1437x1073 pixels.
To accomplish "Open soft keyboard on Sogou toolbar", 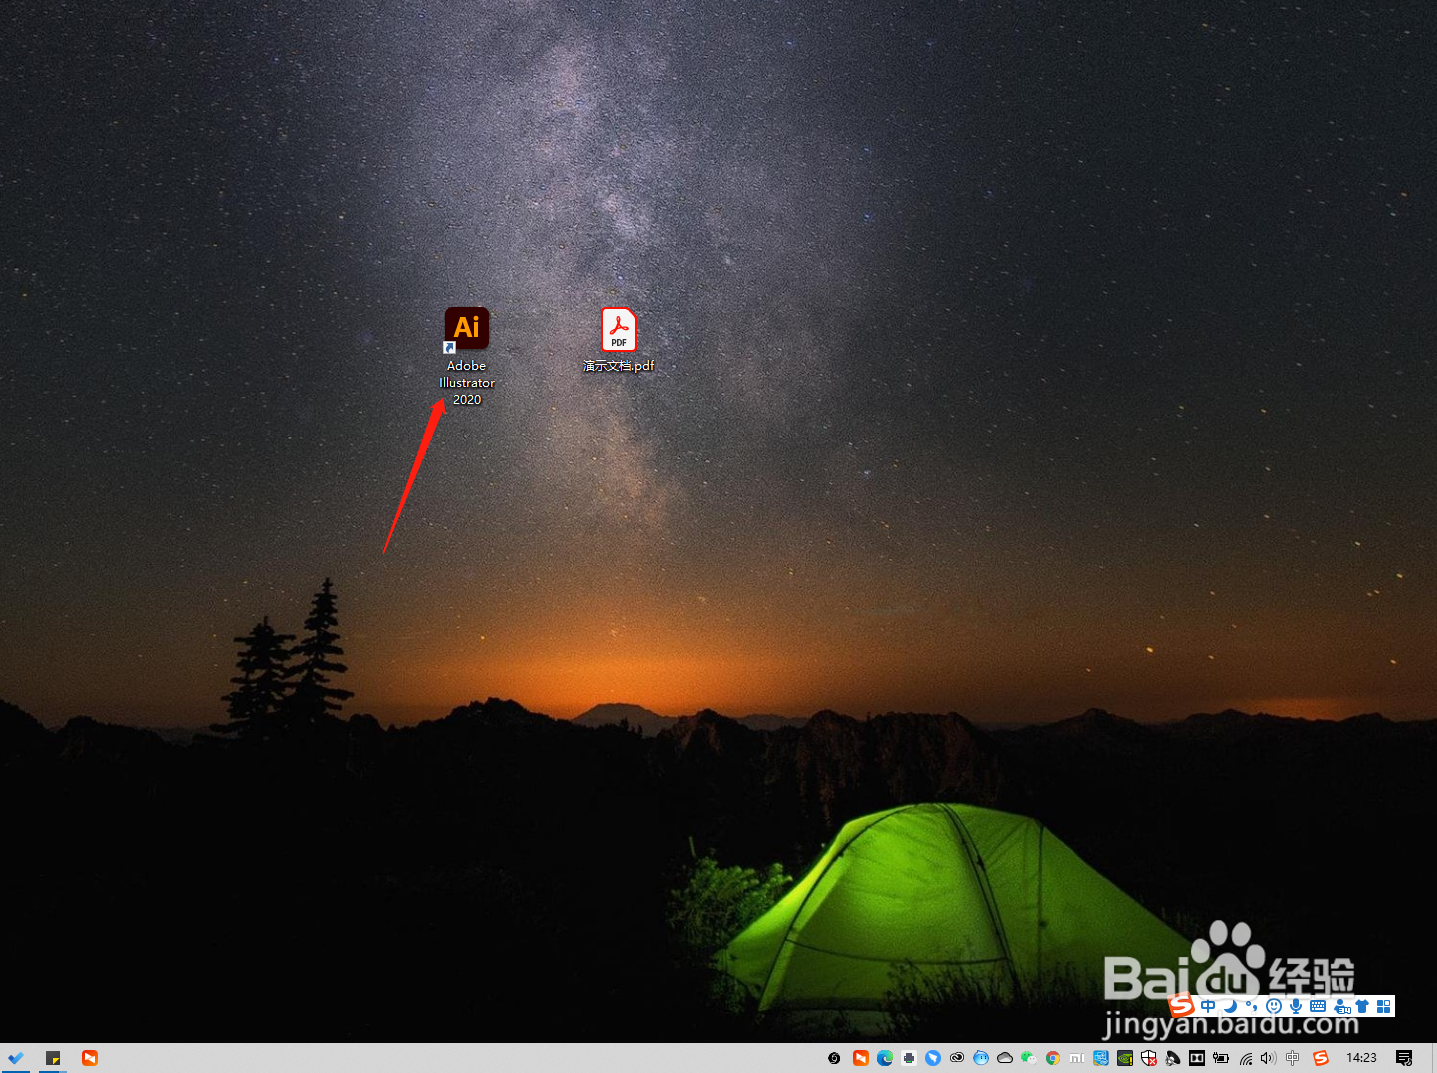I will click(1318, 1006).
